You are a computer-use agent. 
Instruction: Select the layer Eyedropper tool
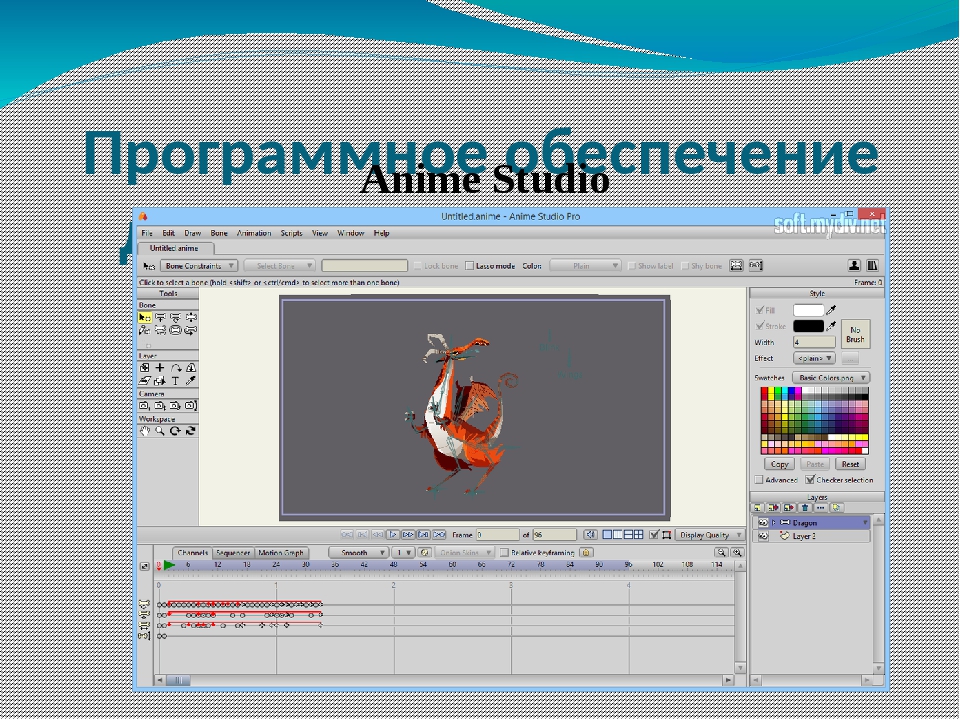point(191,381)
